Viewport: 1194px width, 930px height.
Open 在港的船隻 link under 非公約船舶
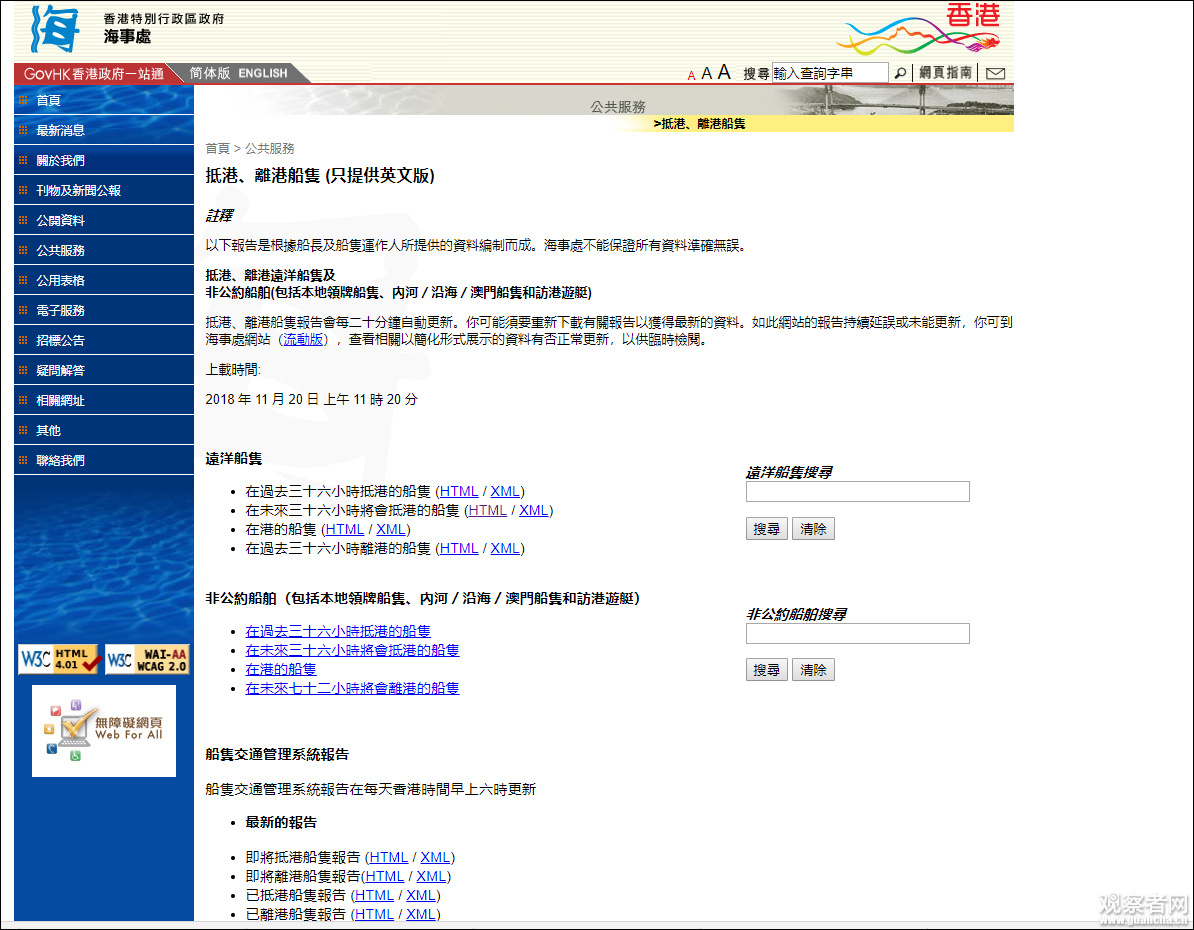[x=281, y=669]
